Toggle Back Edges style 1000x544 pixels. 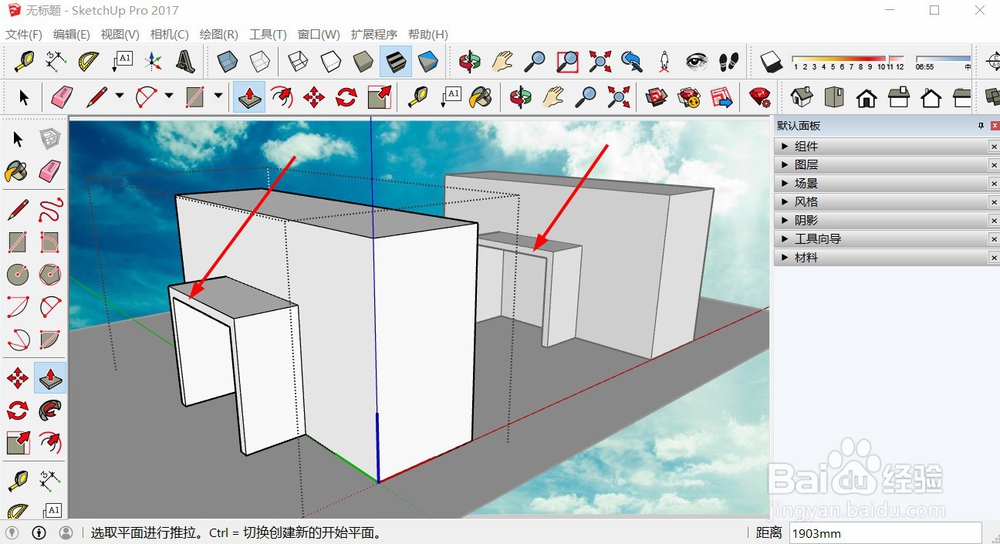pyautogui.click(x=260, y=61)
